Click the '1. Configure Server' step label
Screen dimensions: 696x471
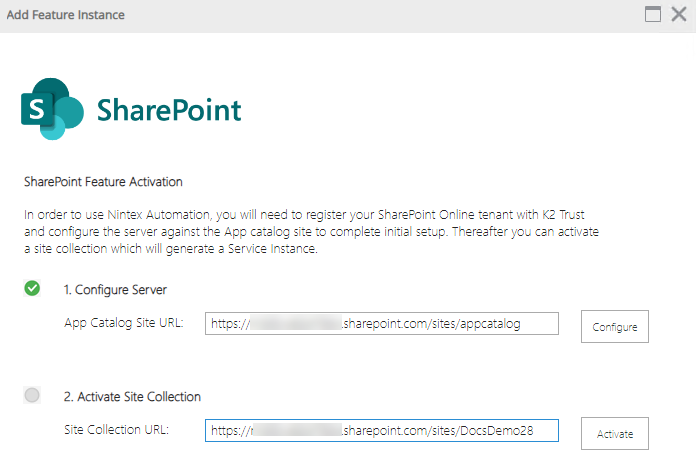tap(115, 290)
